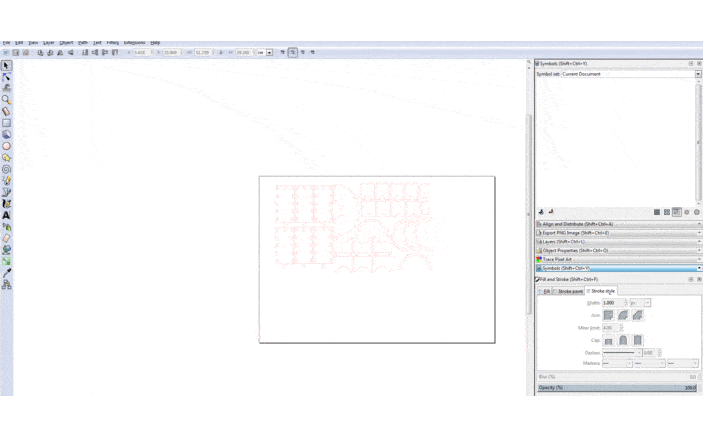Toggle width/height lock icon
The image size is (703, 437).
click(x=221, y=52)
